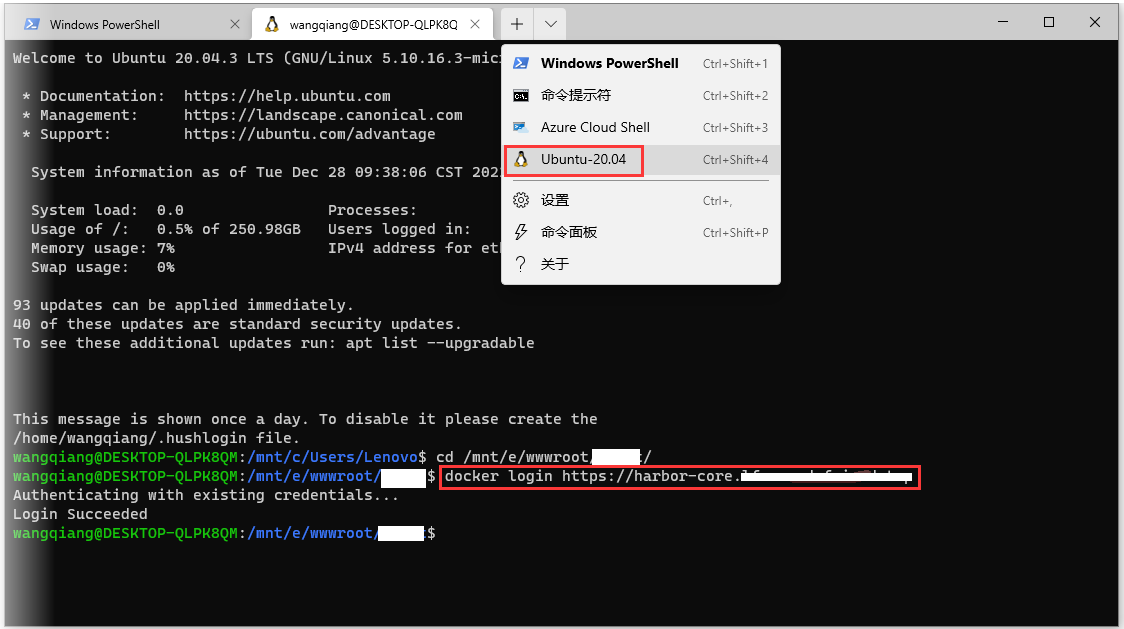Click the 'Login Succeeded' output line
The height and width of the screenshot is (629, 1124).
tap(80, 514)
